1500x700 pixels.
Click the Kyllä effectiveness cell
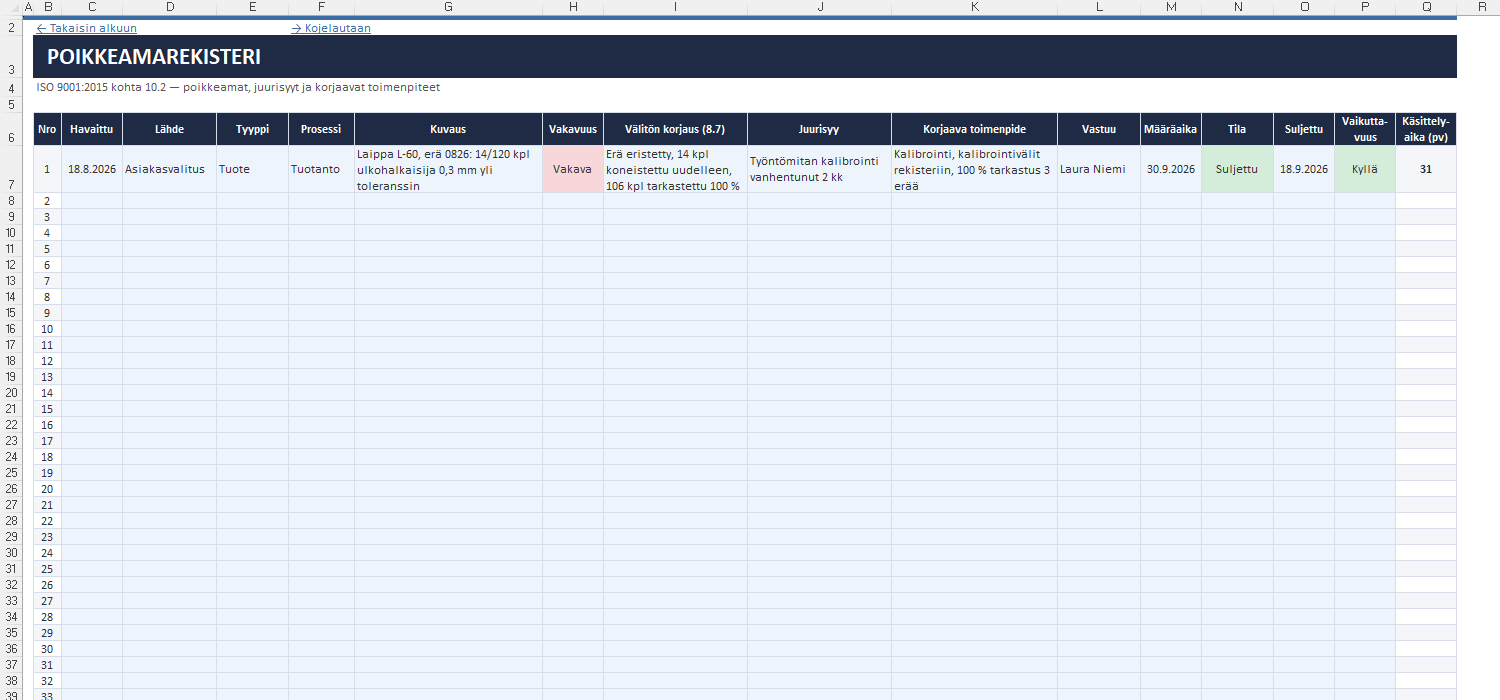1365,169
